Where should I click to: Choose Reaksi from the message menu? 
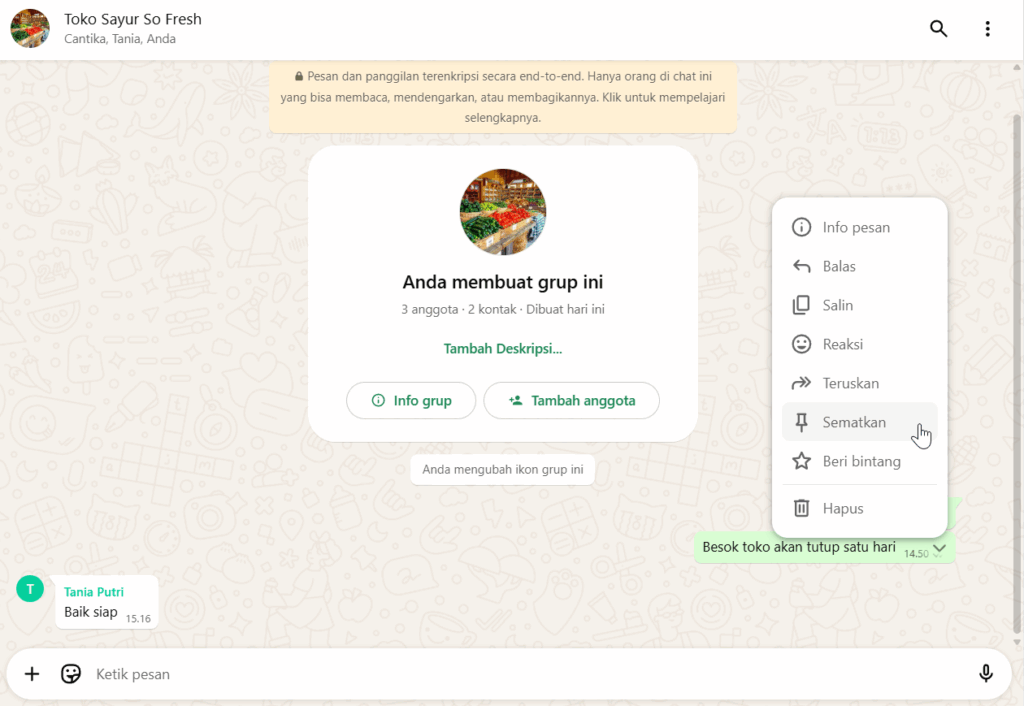tap(842, 344)
